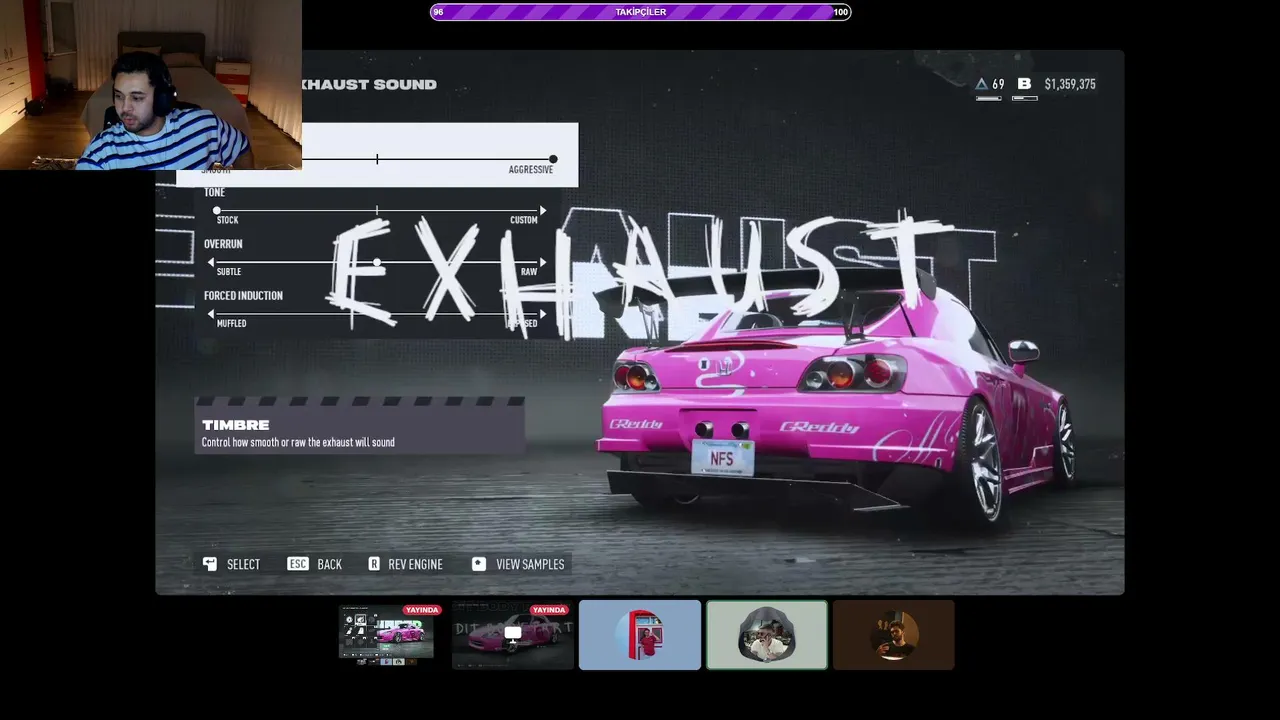Click the Tone slider handle at Stock

[x=217, y=211]
